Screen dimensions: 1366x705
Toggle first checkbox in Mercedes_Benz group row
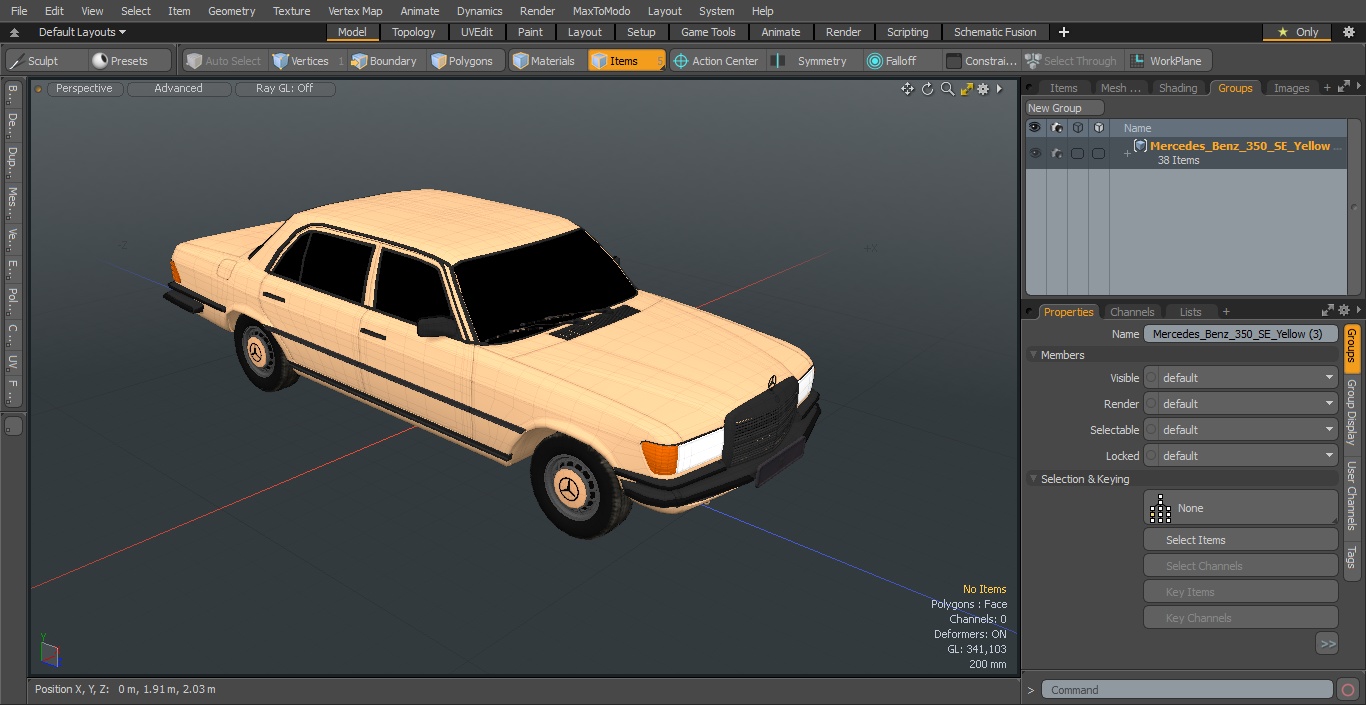[1077, 153]
